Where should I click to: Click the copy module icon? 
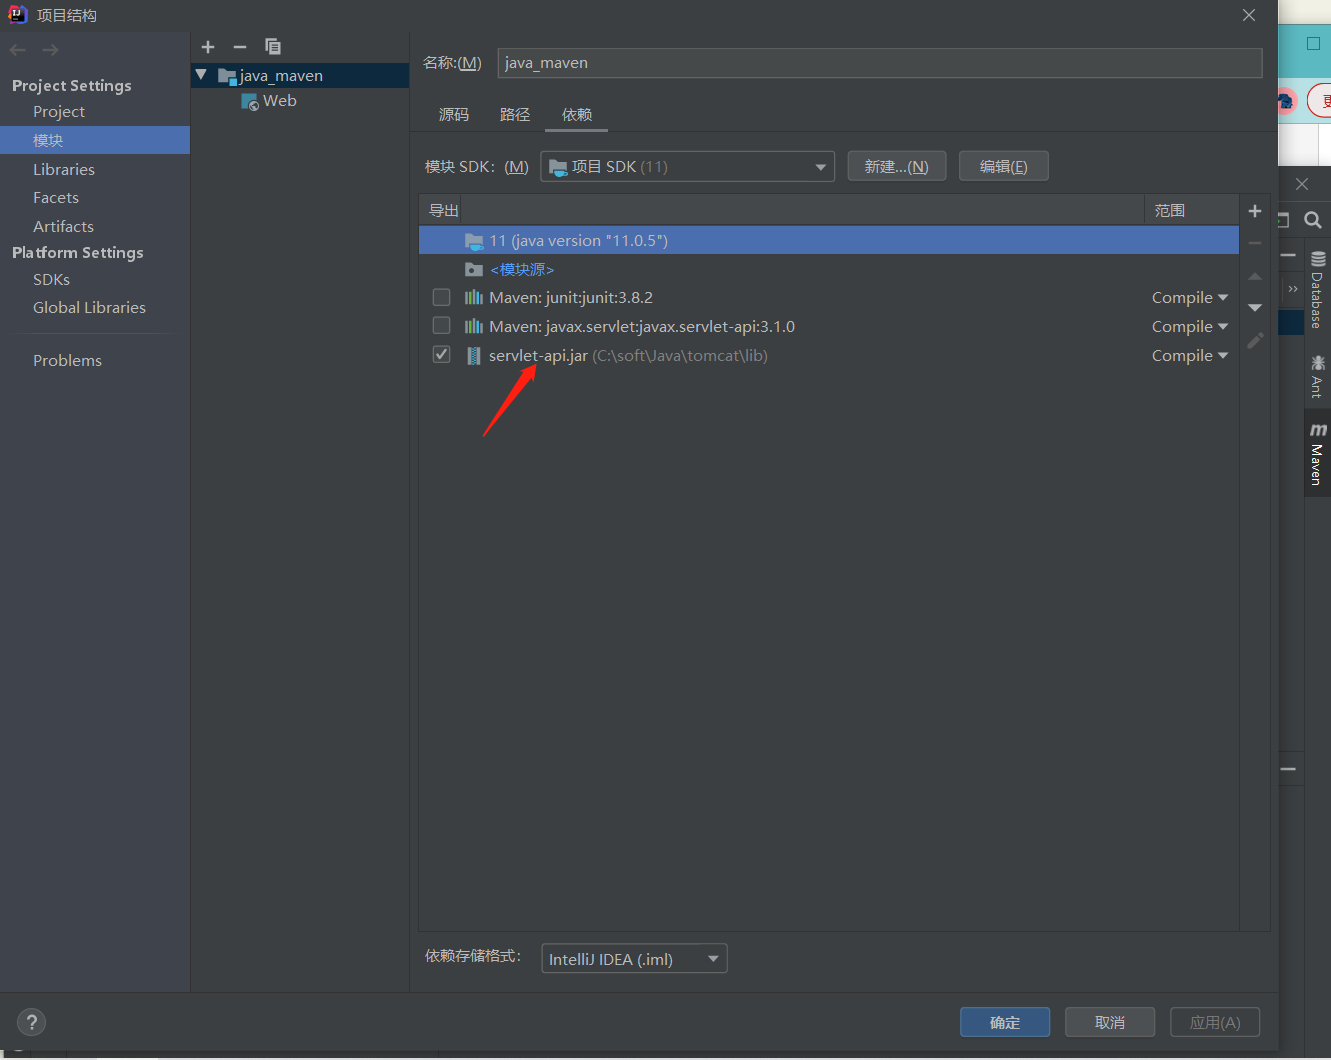[272, 47]
